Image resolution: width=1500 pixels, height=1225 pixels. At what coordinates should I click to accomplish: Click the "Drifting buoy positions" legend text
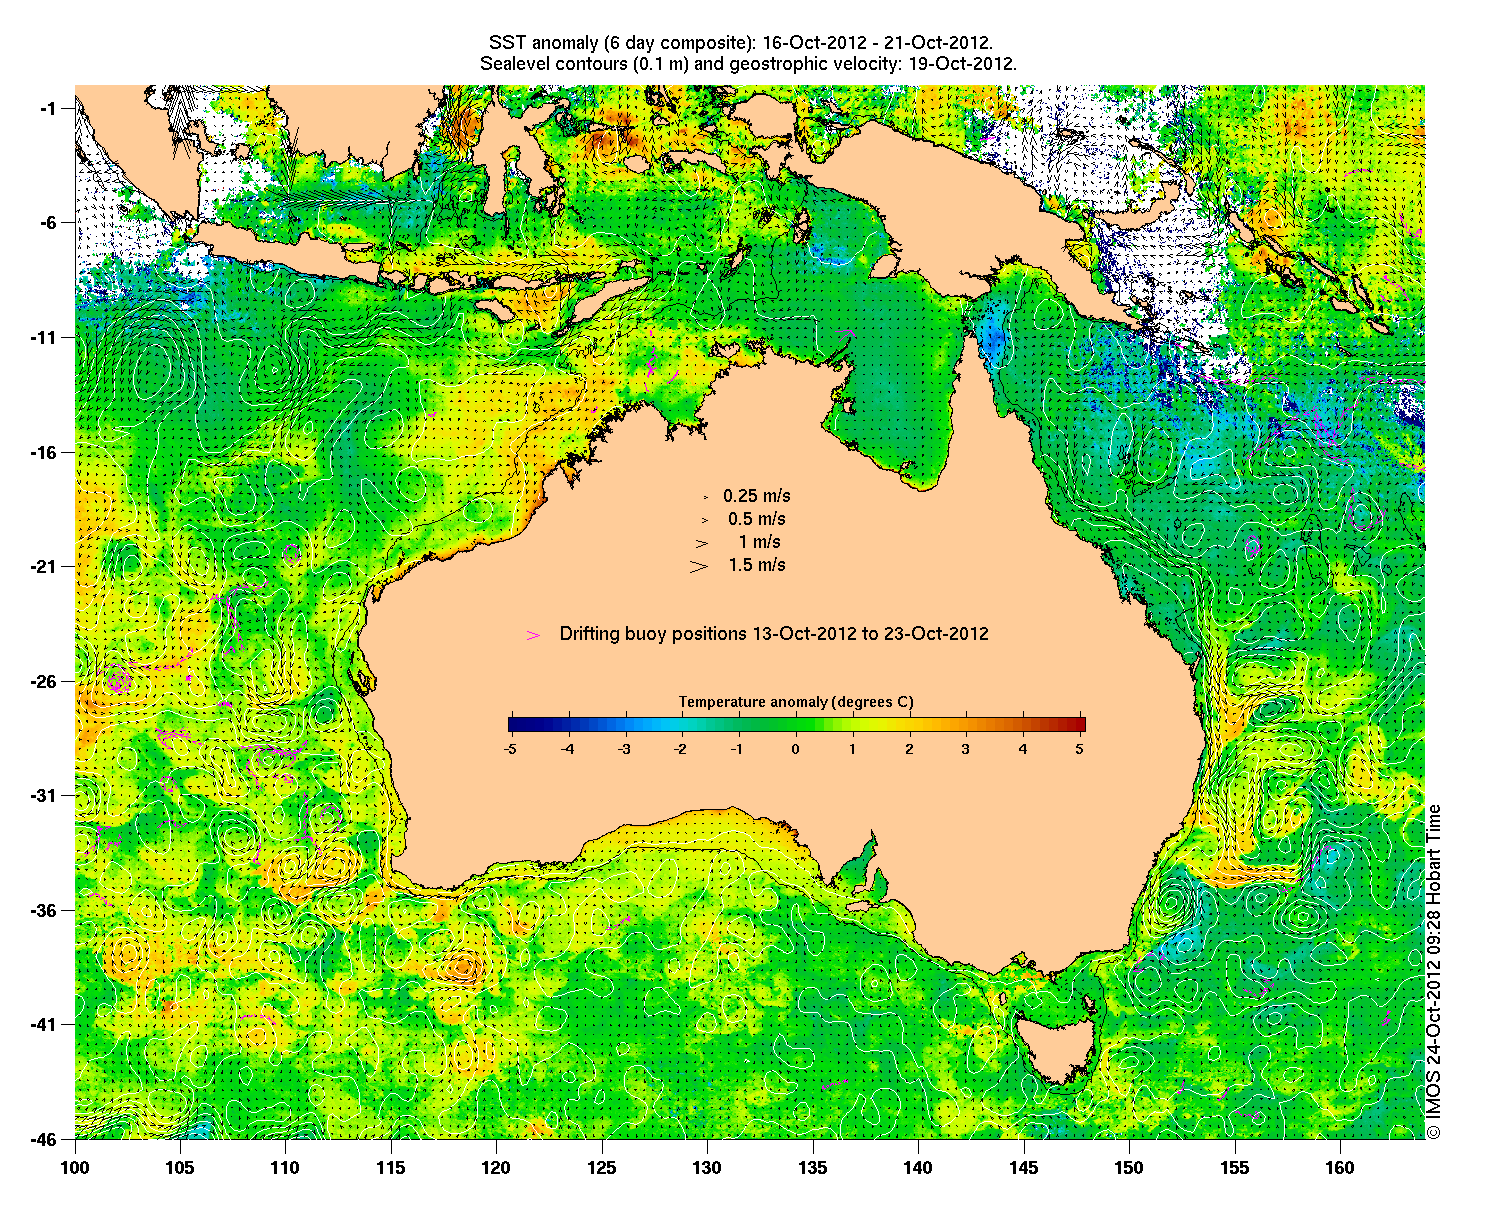pos(774,634)
